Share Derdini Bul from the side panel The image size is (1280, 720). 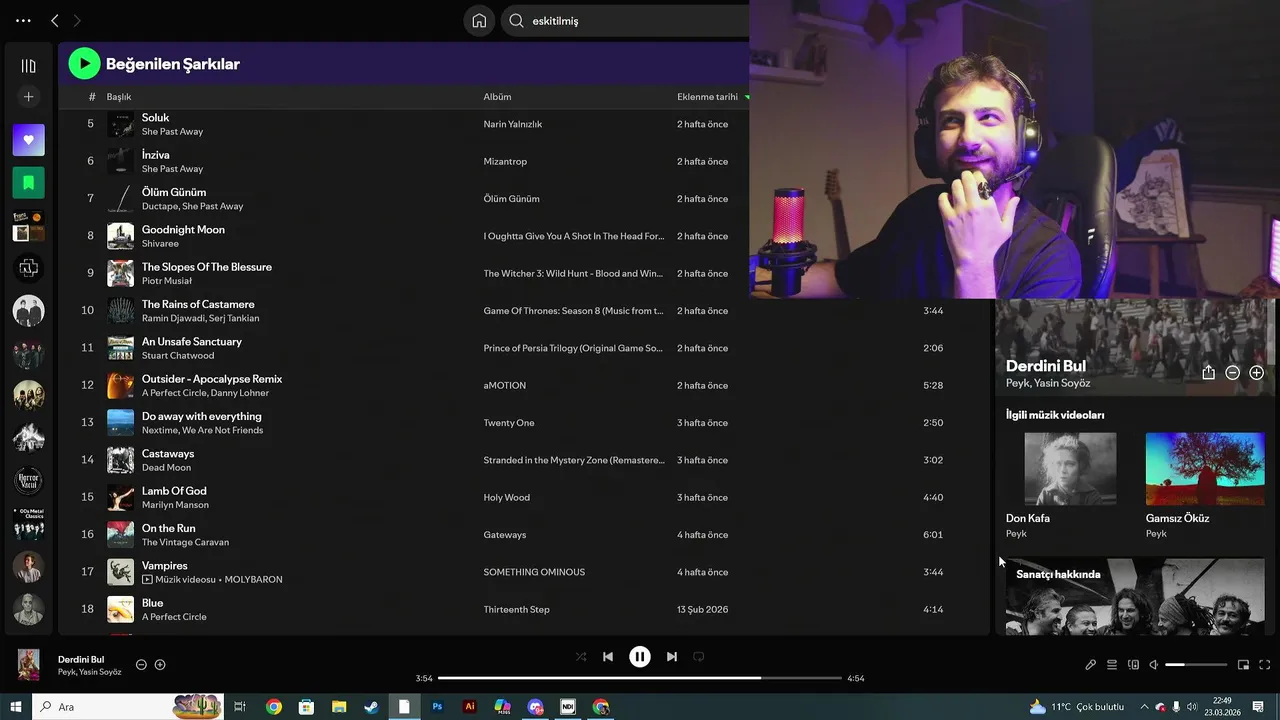1208,372
